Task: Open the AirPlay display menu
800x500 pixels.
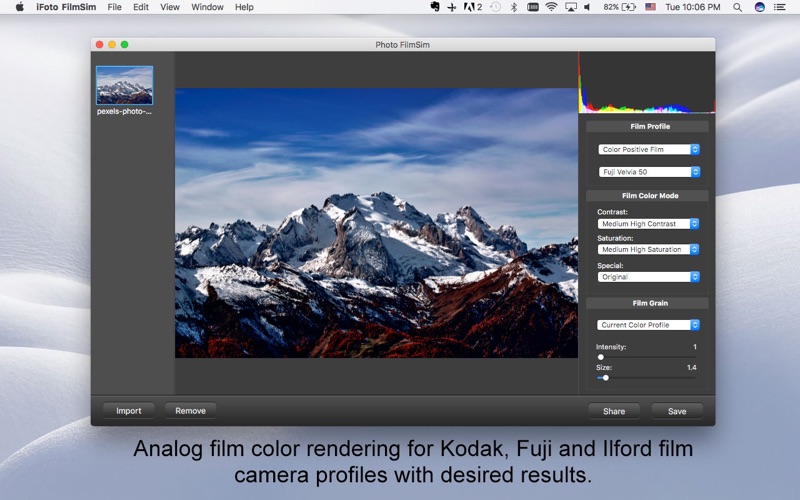Action: point(571,7)
